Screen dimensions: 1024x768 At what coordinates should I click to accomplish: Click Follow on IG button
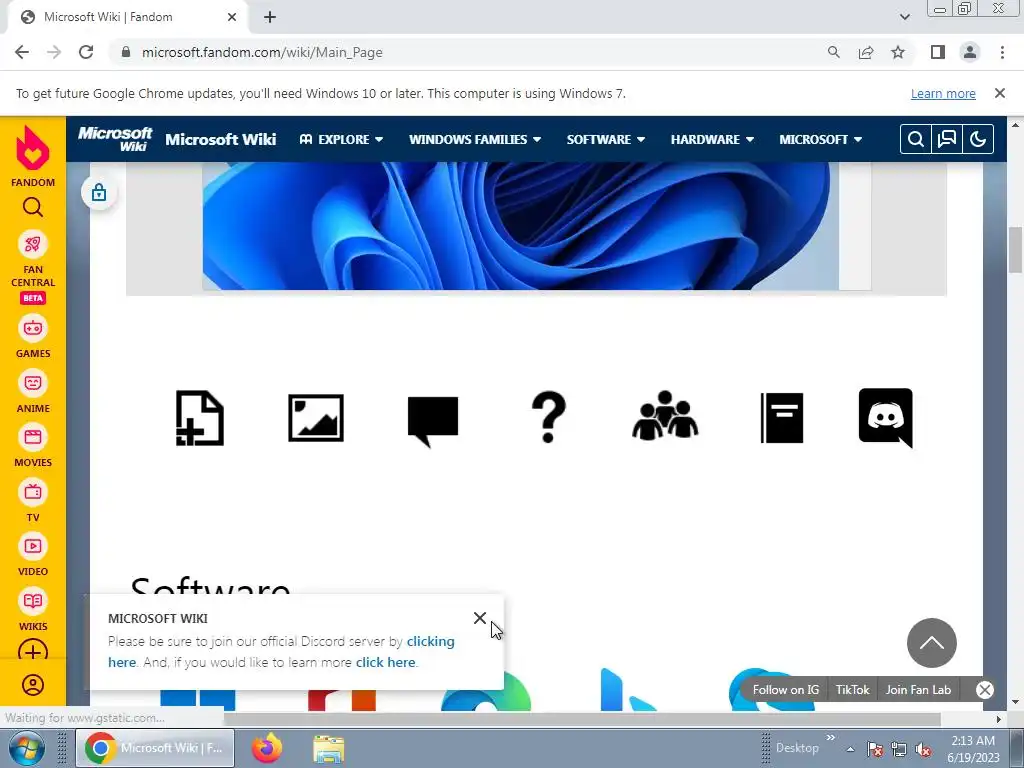point(786,690)
